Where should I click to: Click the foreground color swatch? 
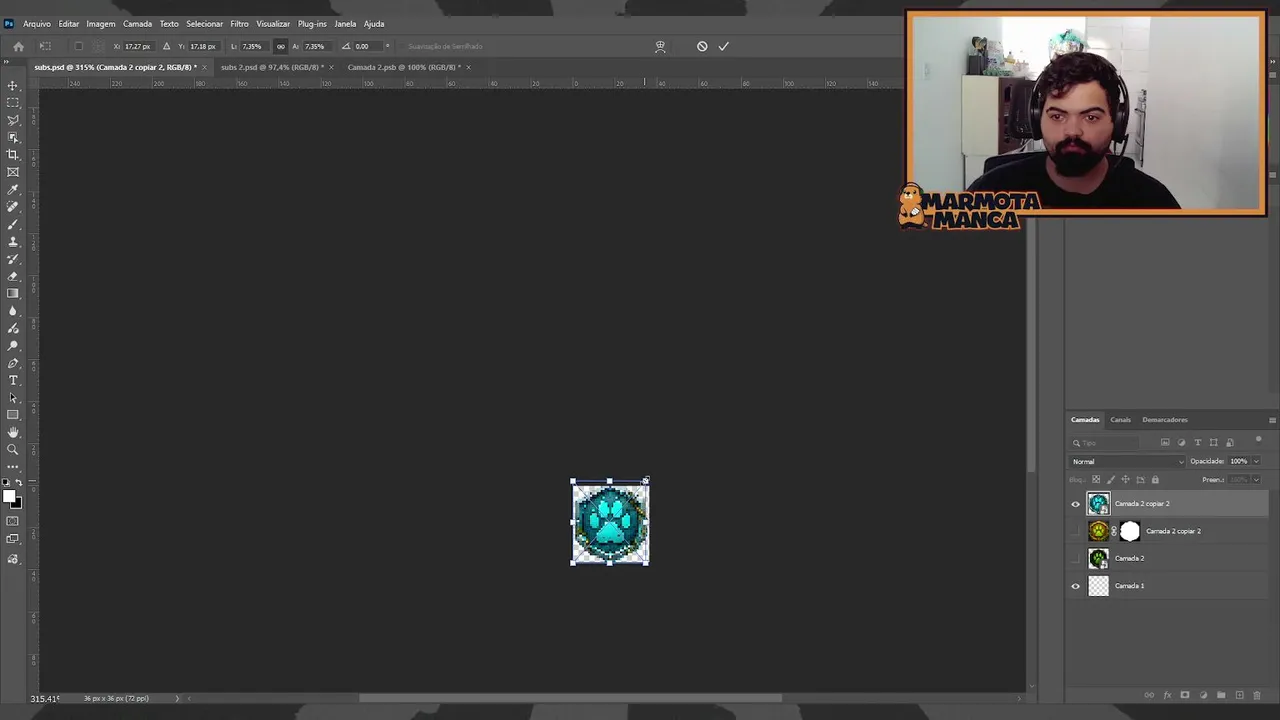click(x=9, y=497)
